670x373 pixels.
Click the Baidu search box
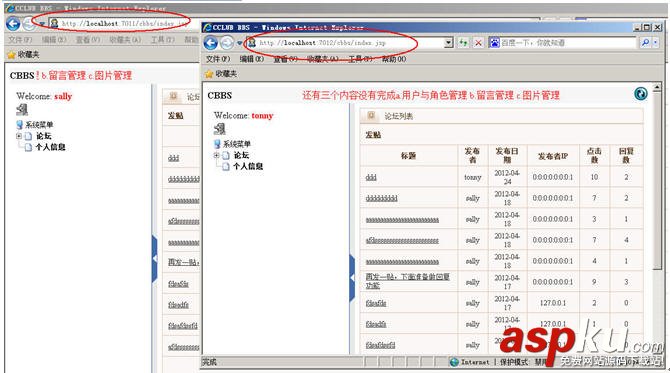tap(568, 43)
